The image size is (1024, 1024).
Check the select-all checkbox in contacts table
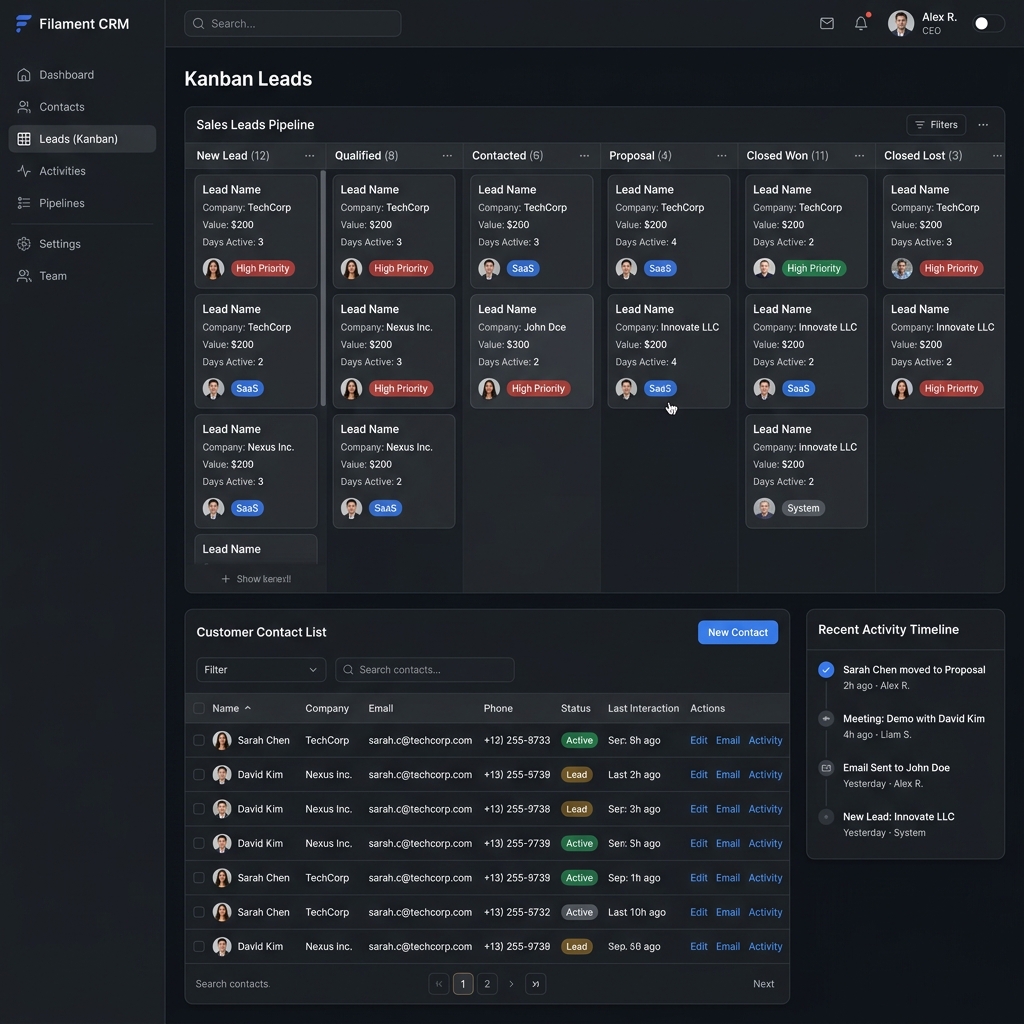coord(198,708)
